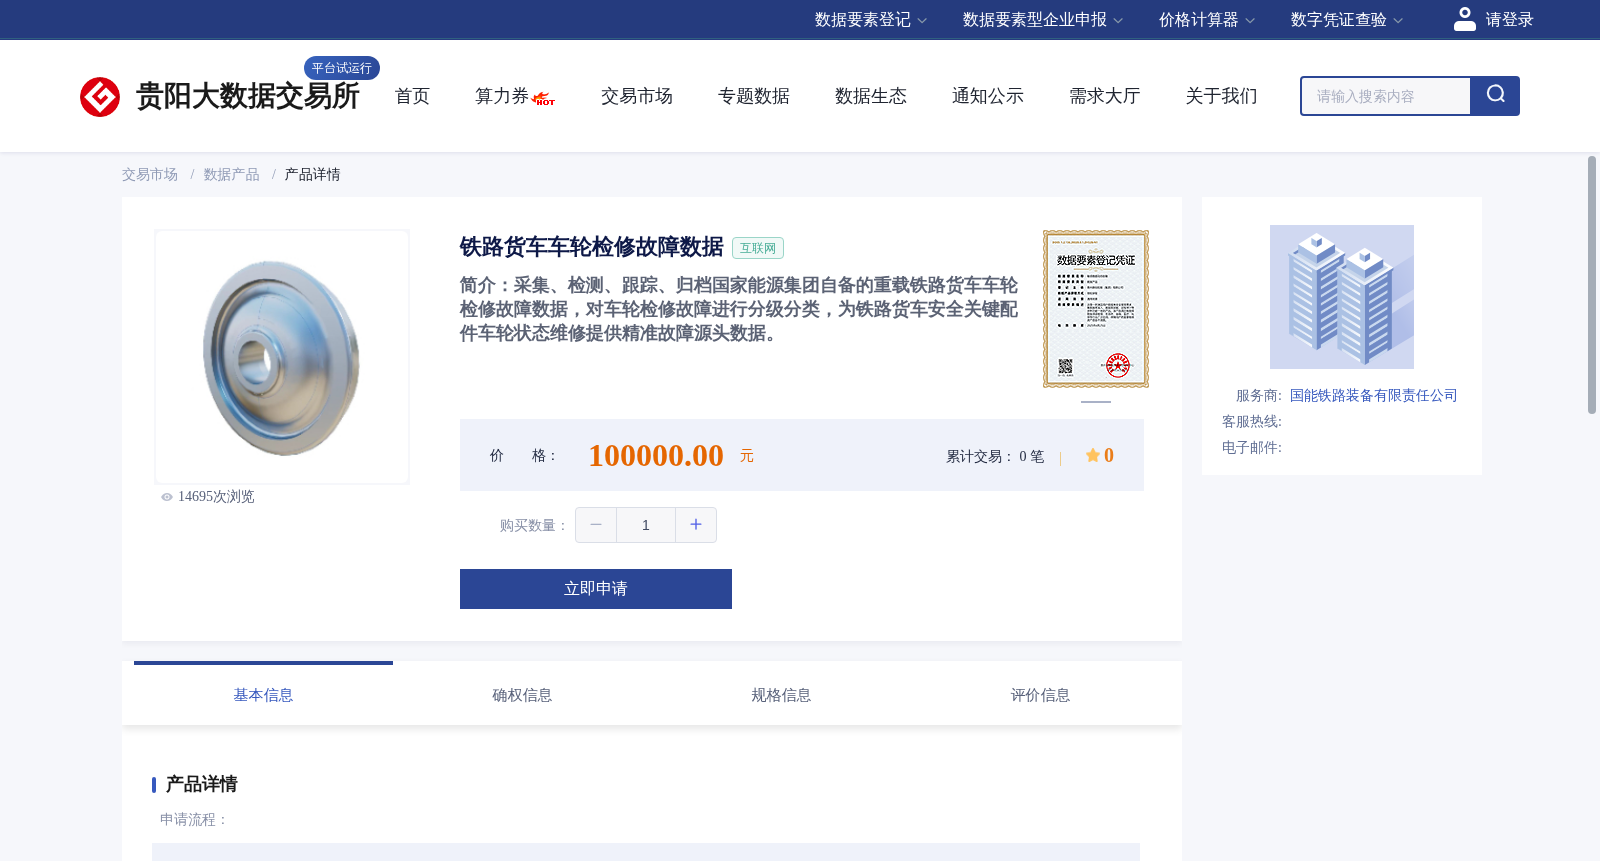Click the service provider building image

(1342, 297)
